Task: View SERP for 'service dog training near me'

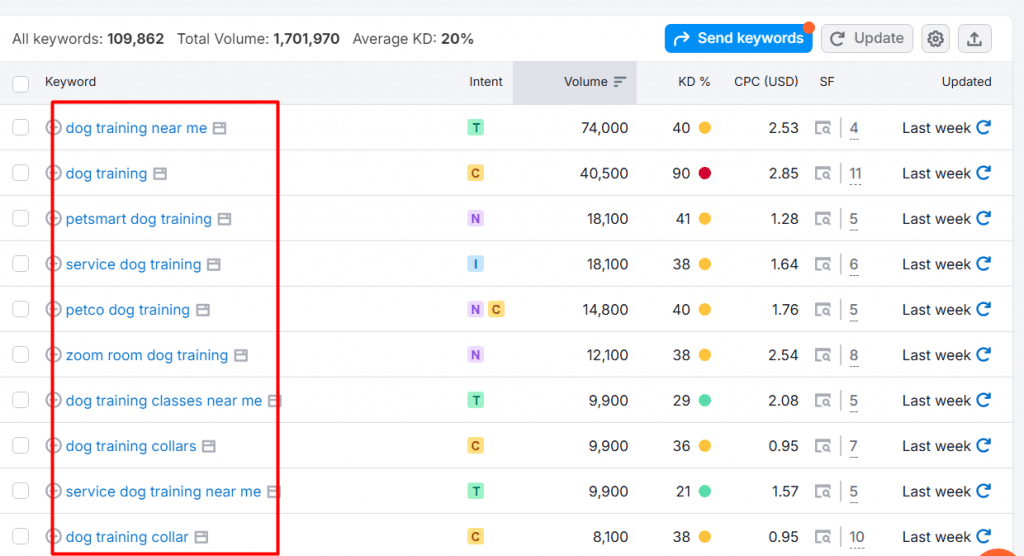Action: click(x=823, y=491)
